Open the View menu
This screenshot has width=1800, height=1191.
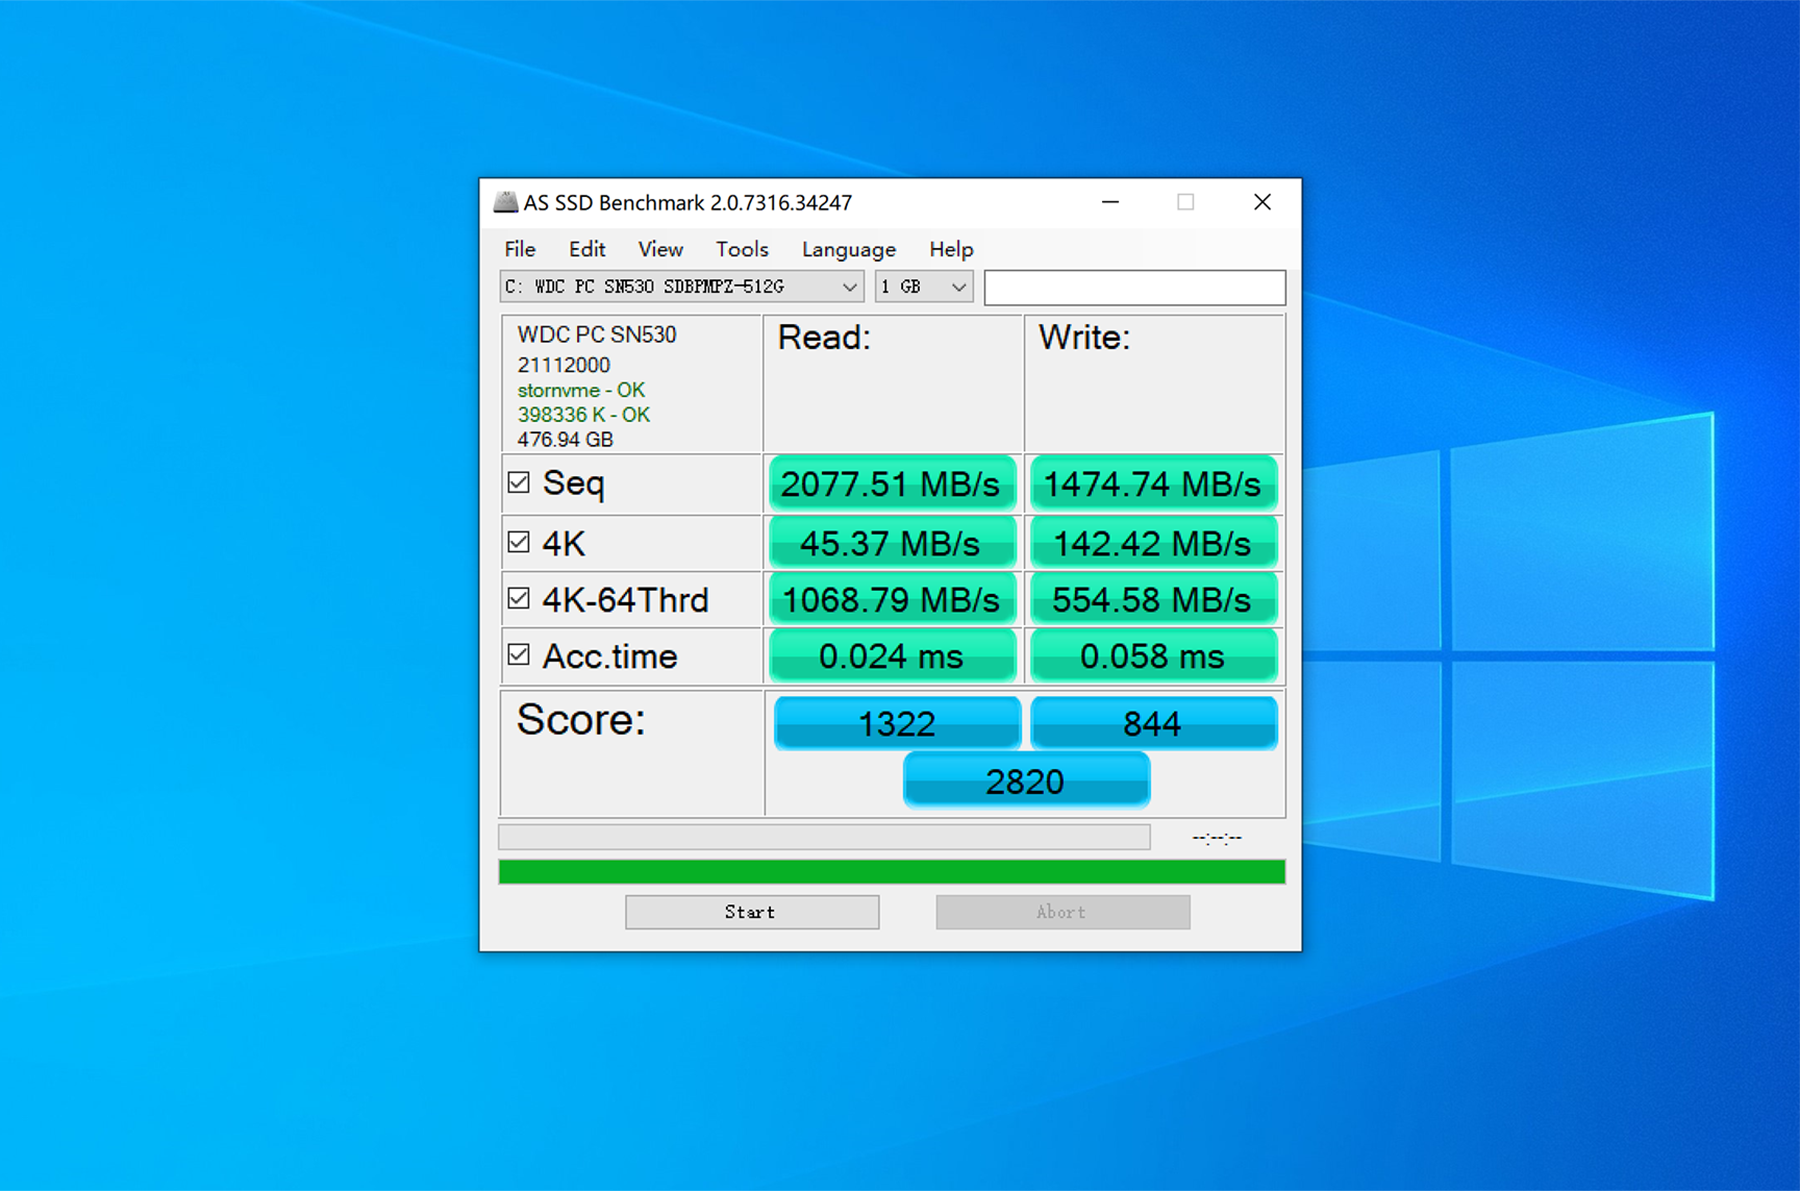[x=660, y=249]
